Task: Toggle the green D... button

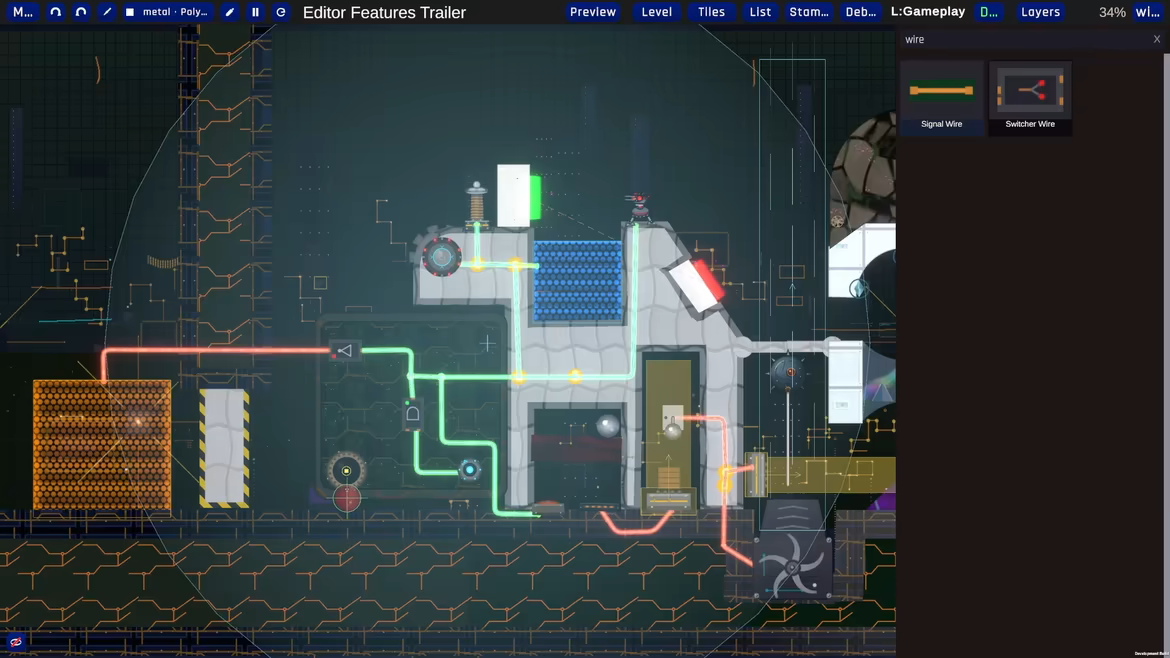Action: click(x=989, y=12)
